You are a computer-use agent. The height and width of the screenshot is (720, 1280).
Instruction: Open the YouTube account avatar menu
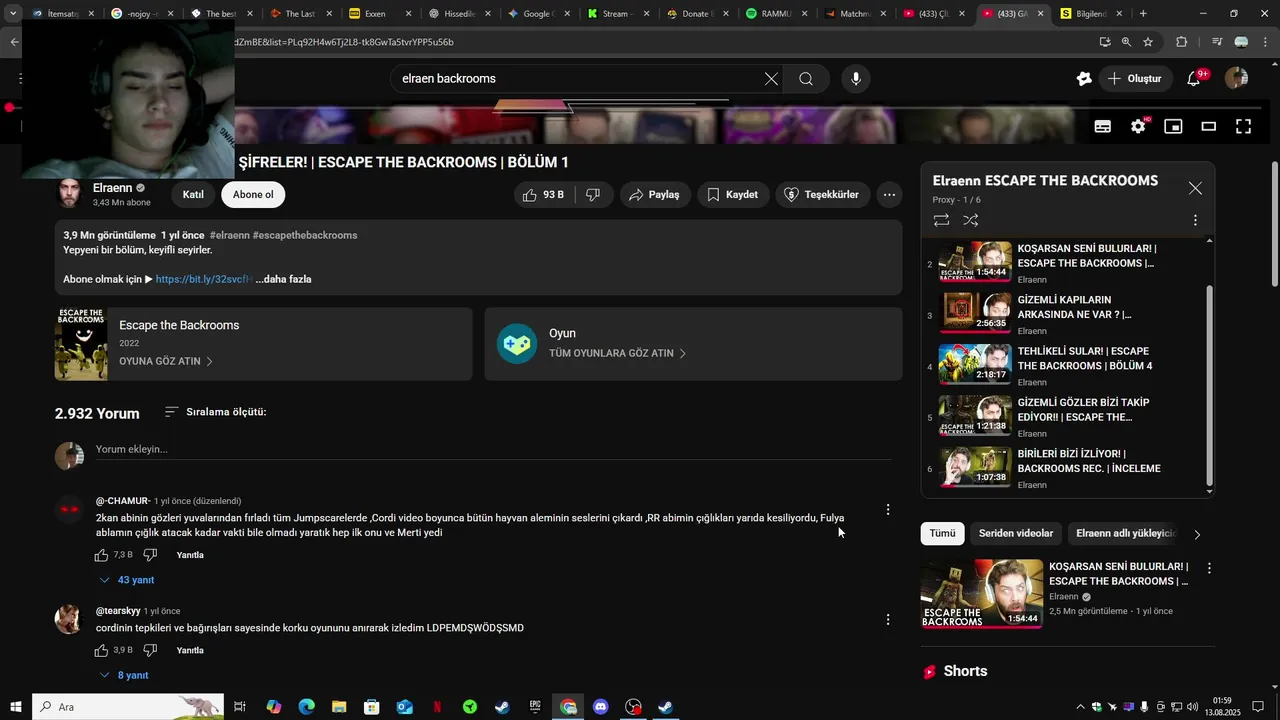click(x=1236, y=78)
